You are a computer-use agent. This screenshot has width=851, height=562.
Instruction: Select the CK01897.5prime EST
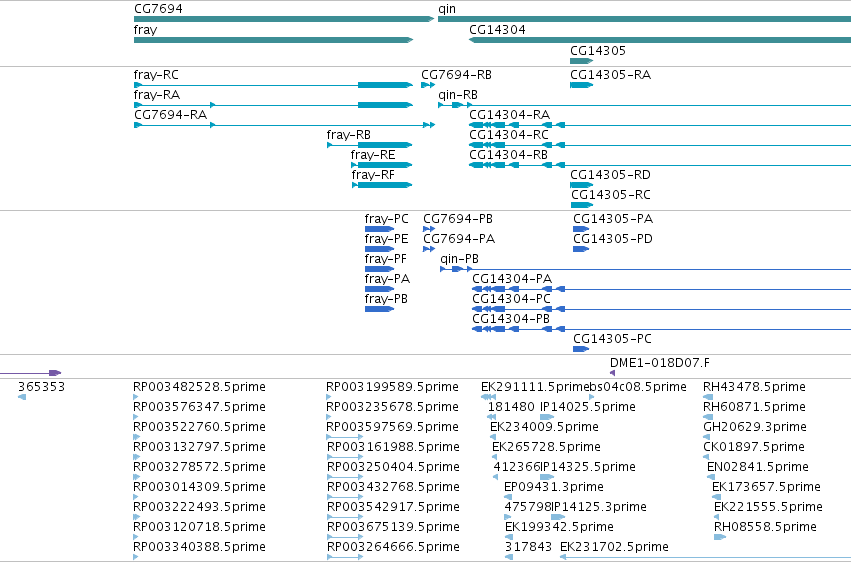coord(754,448)
